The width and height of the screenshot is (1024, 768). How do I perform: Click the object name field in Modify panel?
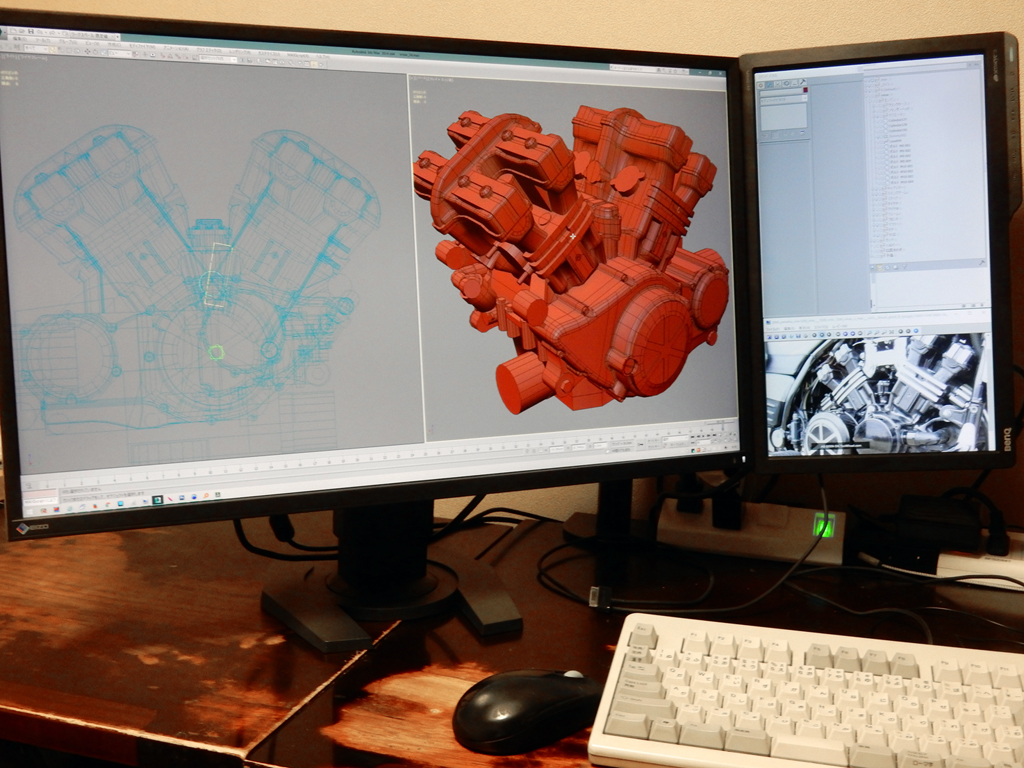[x=781, y=94]
